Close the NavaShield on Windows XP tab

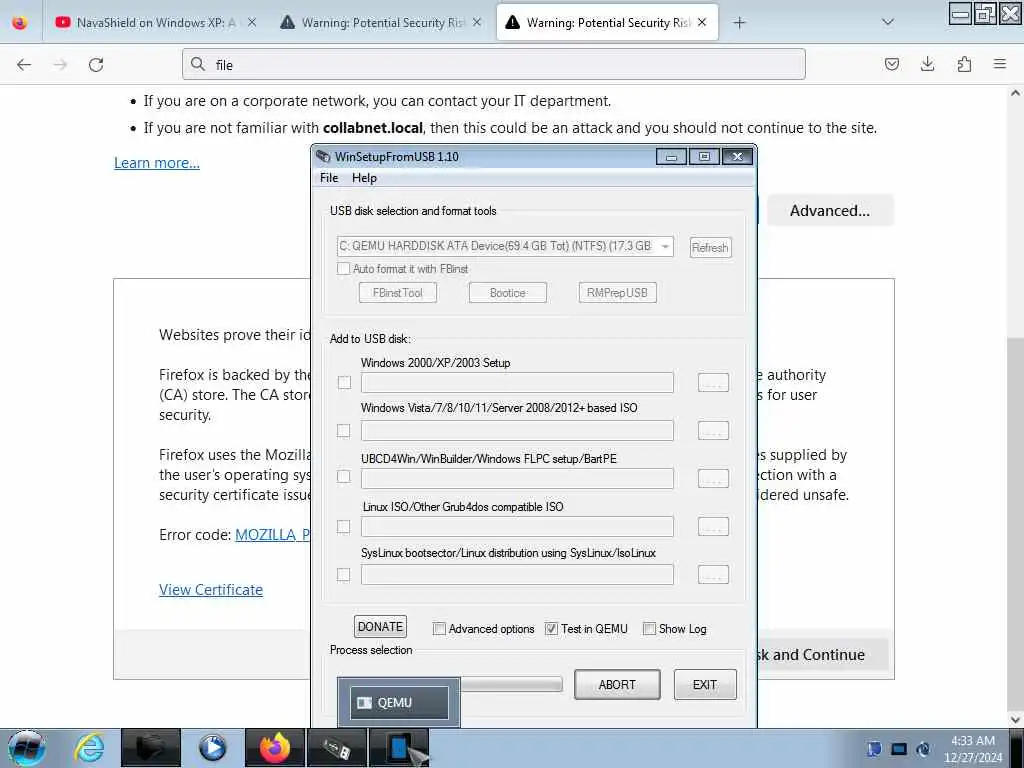pos(252,22)
